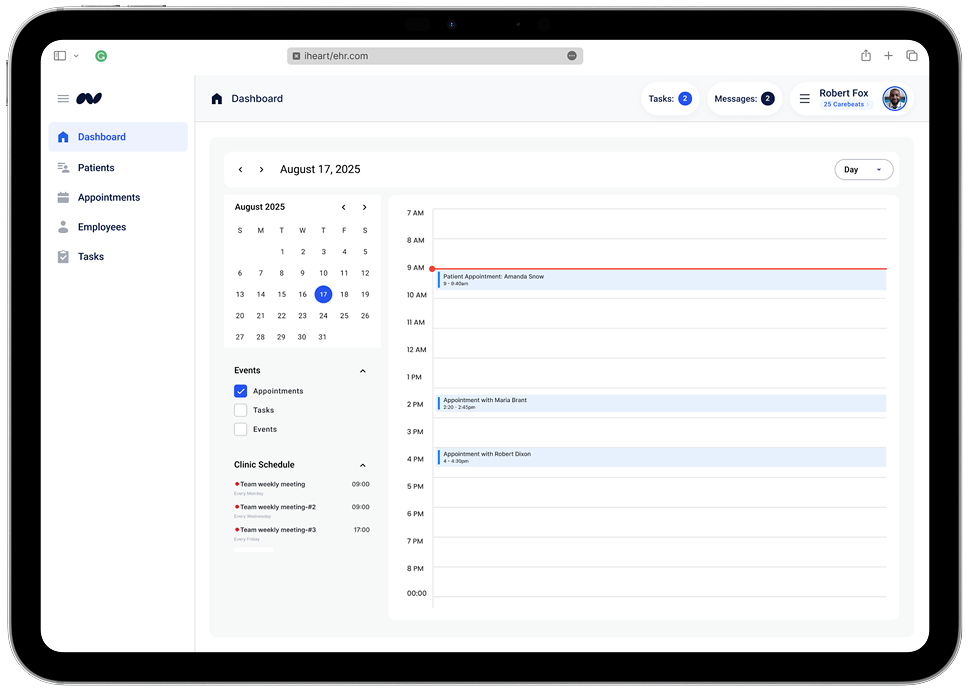970x692 pixels.
Task: Check the Events filter checkbox
Action: [x=240, y=429]
